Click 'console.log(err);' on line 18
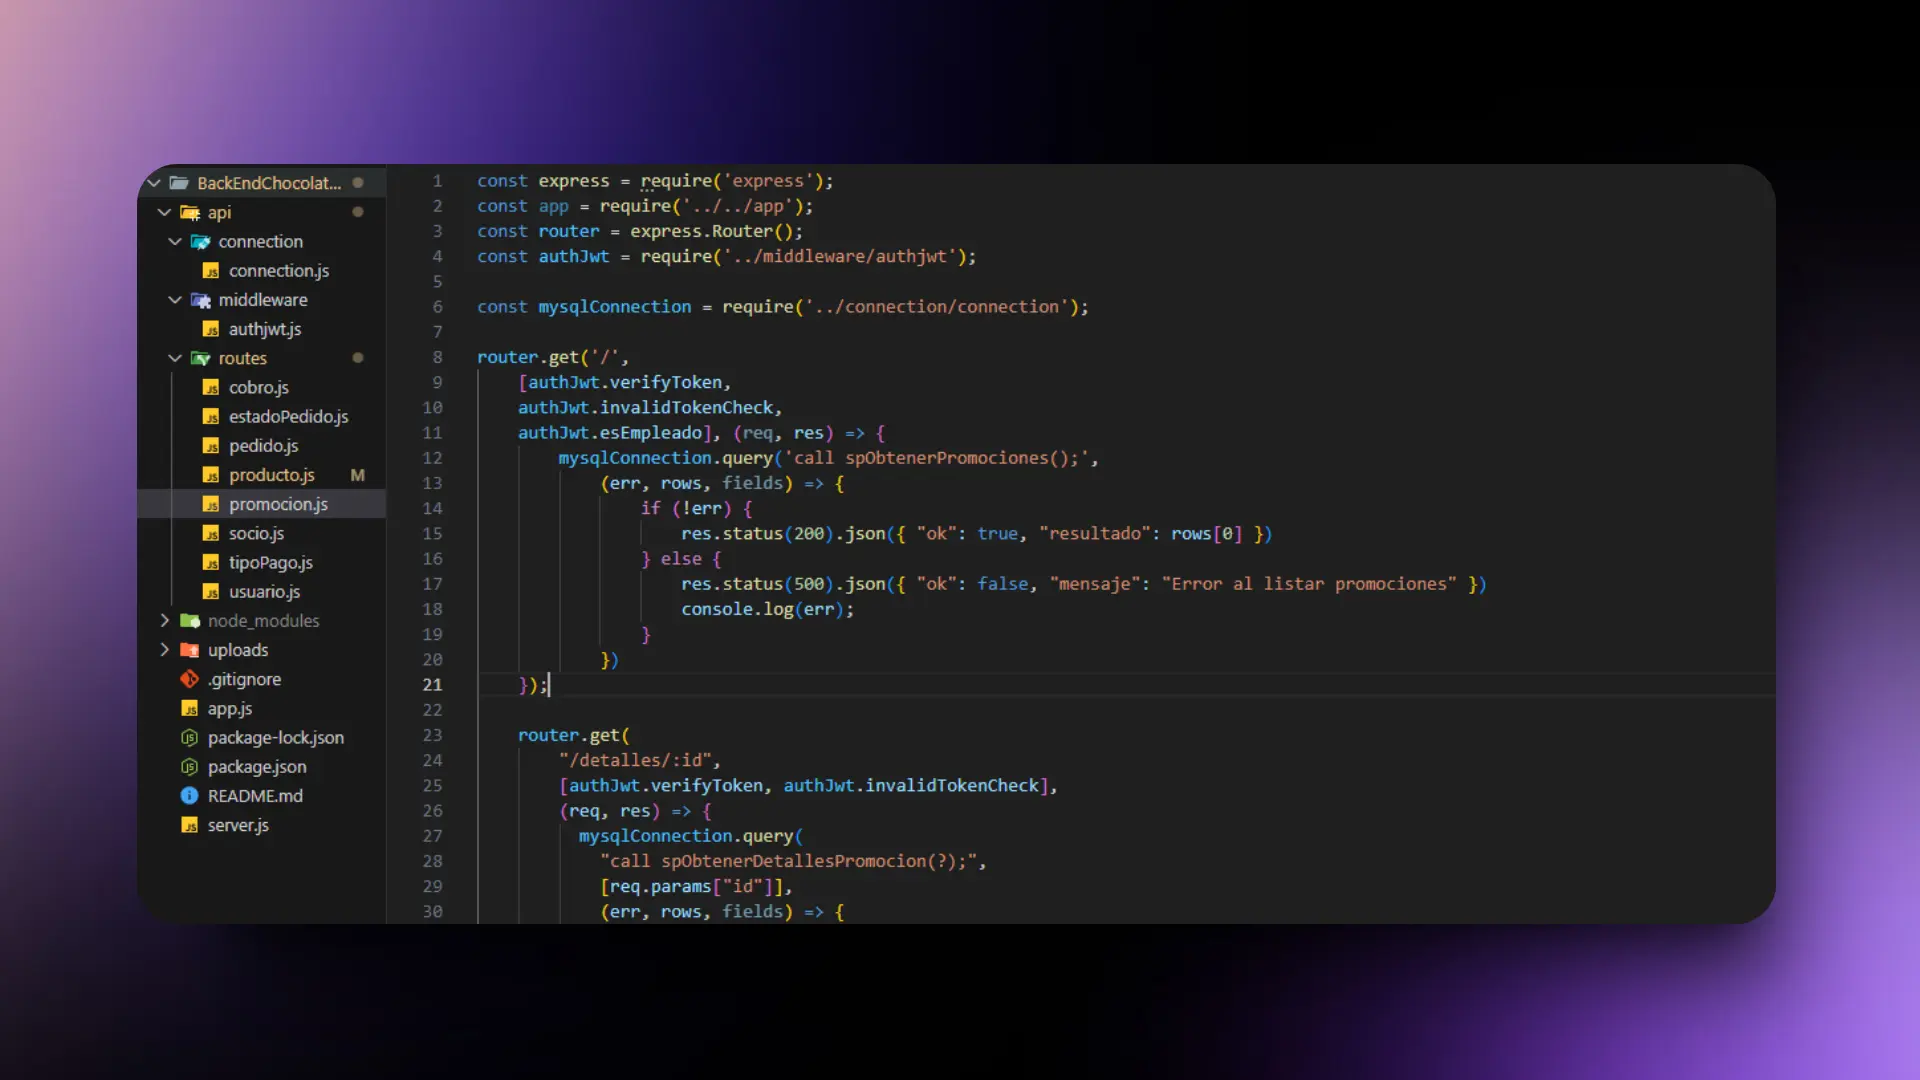 click(768, 609)
